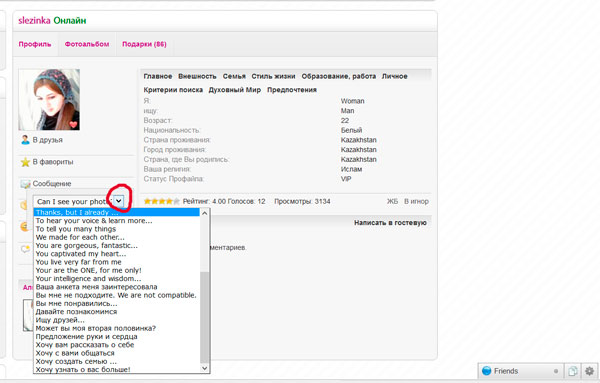Select the Главное section tab

point(158,76)
